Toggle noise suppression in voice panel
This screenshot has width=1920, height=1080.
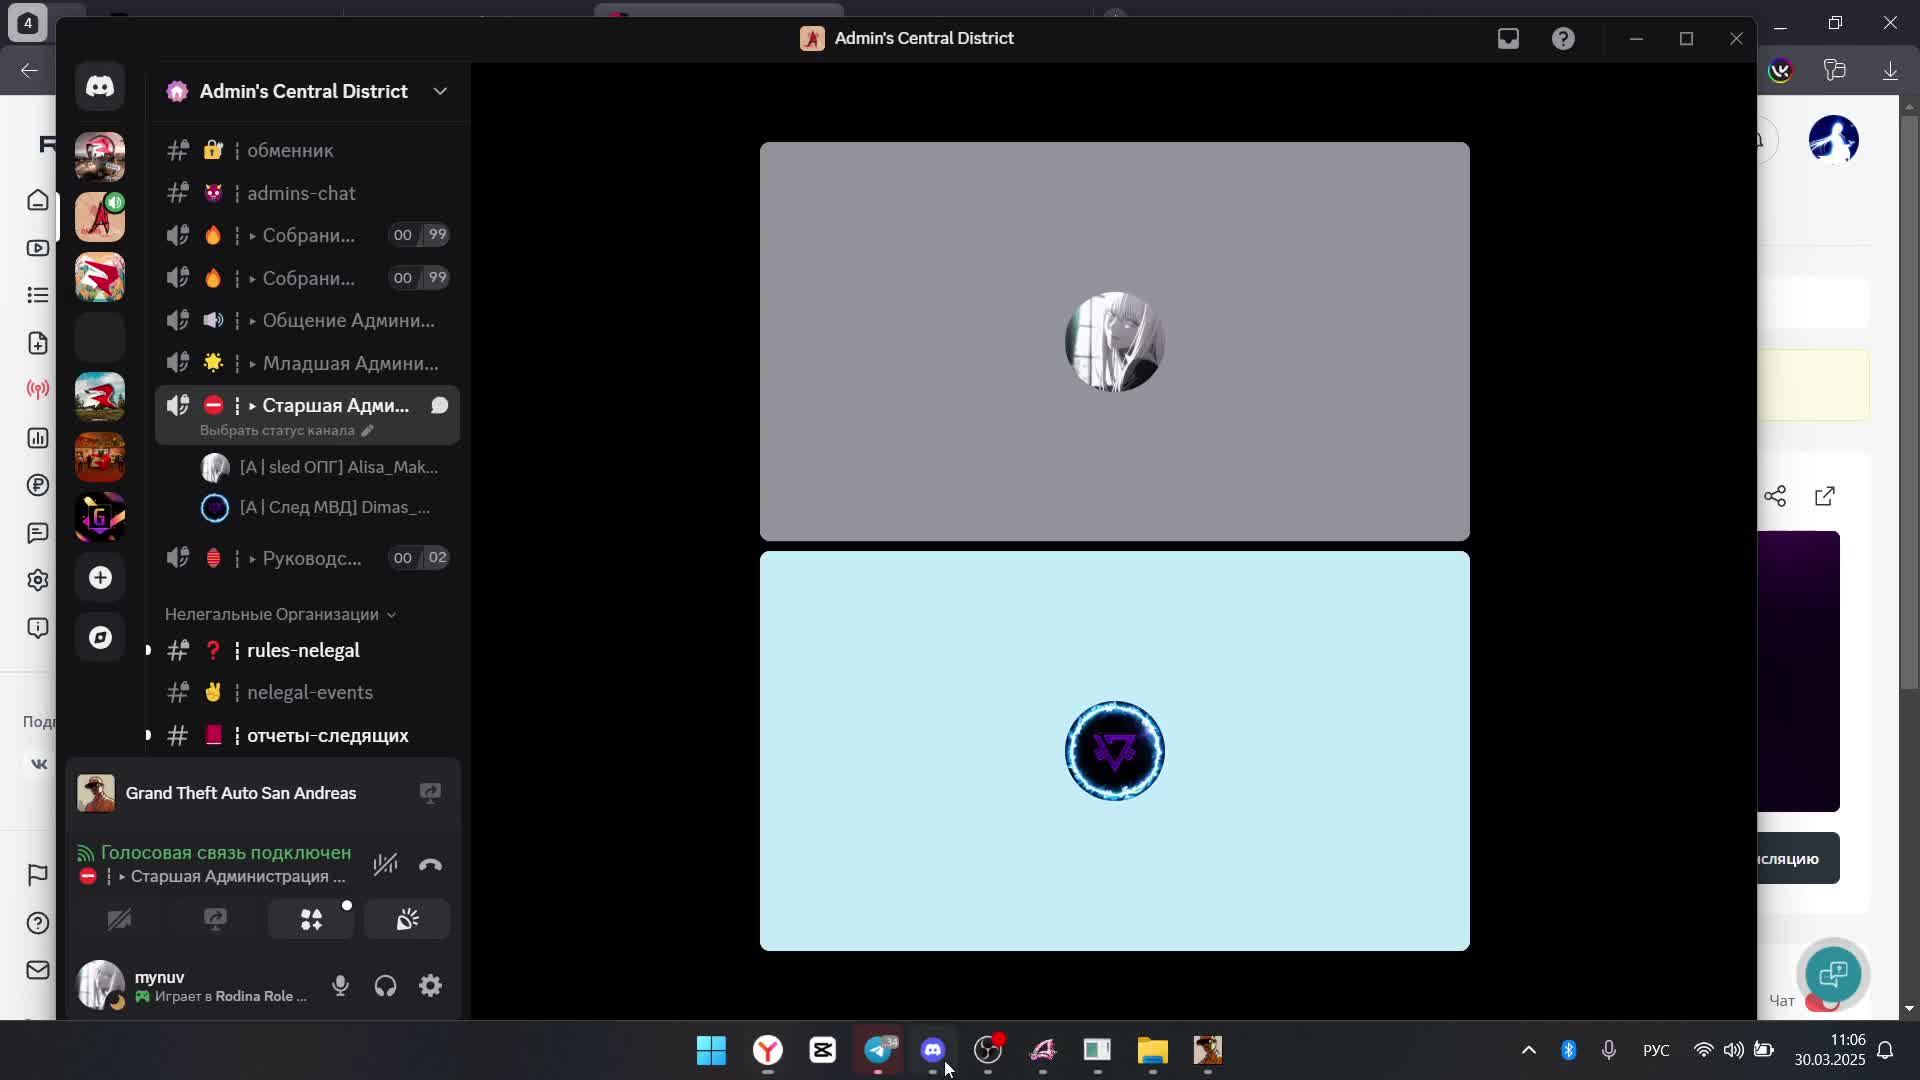pos(385,865)
